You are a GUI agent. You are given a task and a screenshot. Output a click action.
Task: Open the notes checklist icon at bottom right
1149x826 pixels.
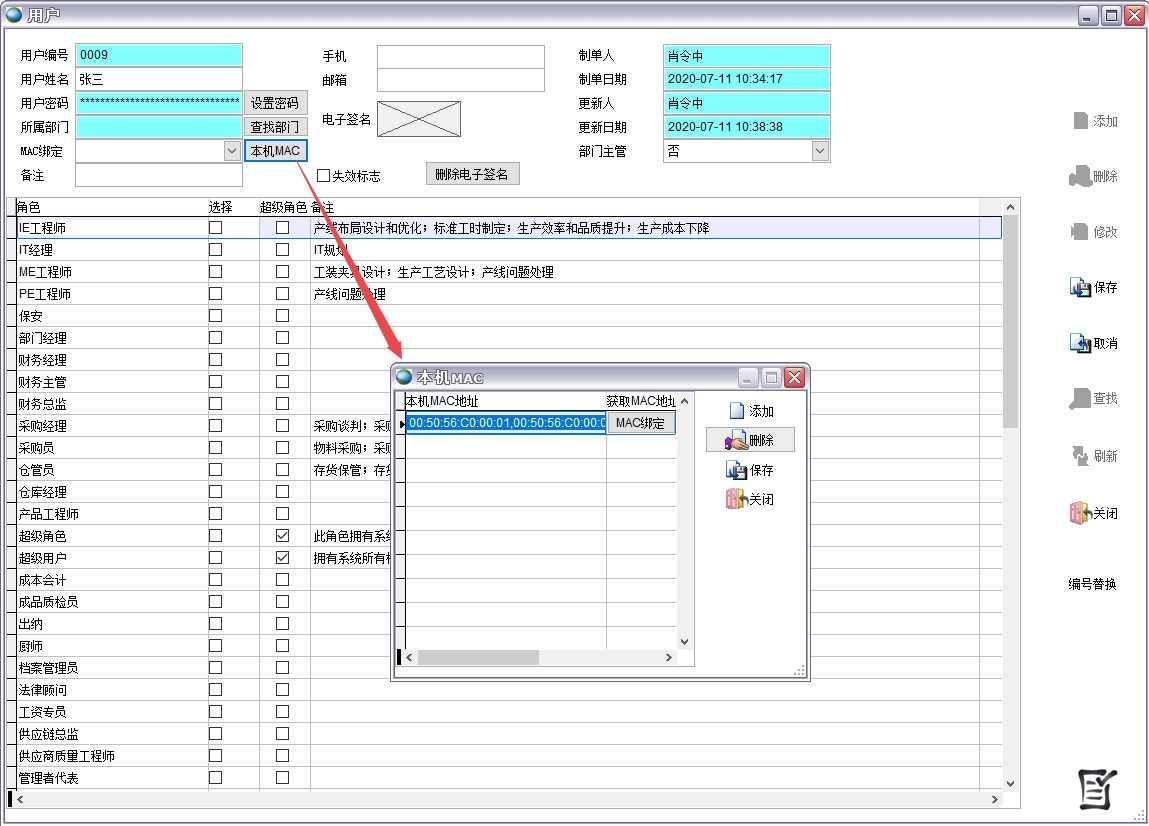pos(1097,789)
